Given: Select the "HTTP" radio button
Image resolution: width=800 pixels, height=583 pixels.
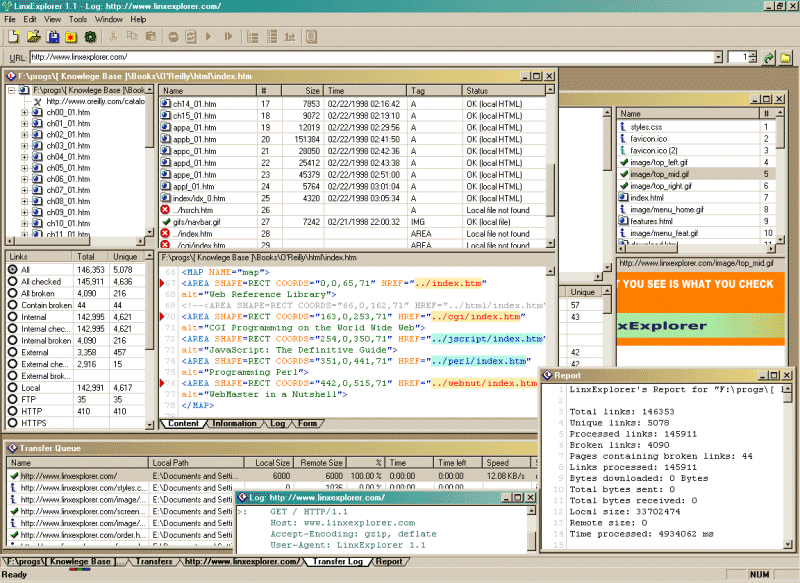Looking at the screenshot, I should (x=13, y=411).
